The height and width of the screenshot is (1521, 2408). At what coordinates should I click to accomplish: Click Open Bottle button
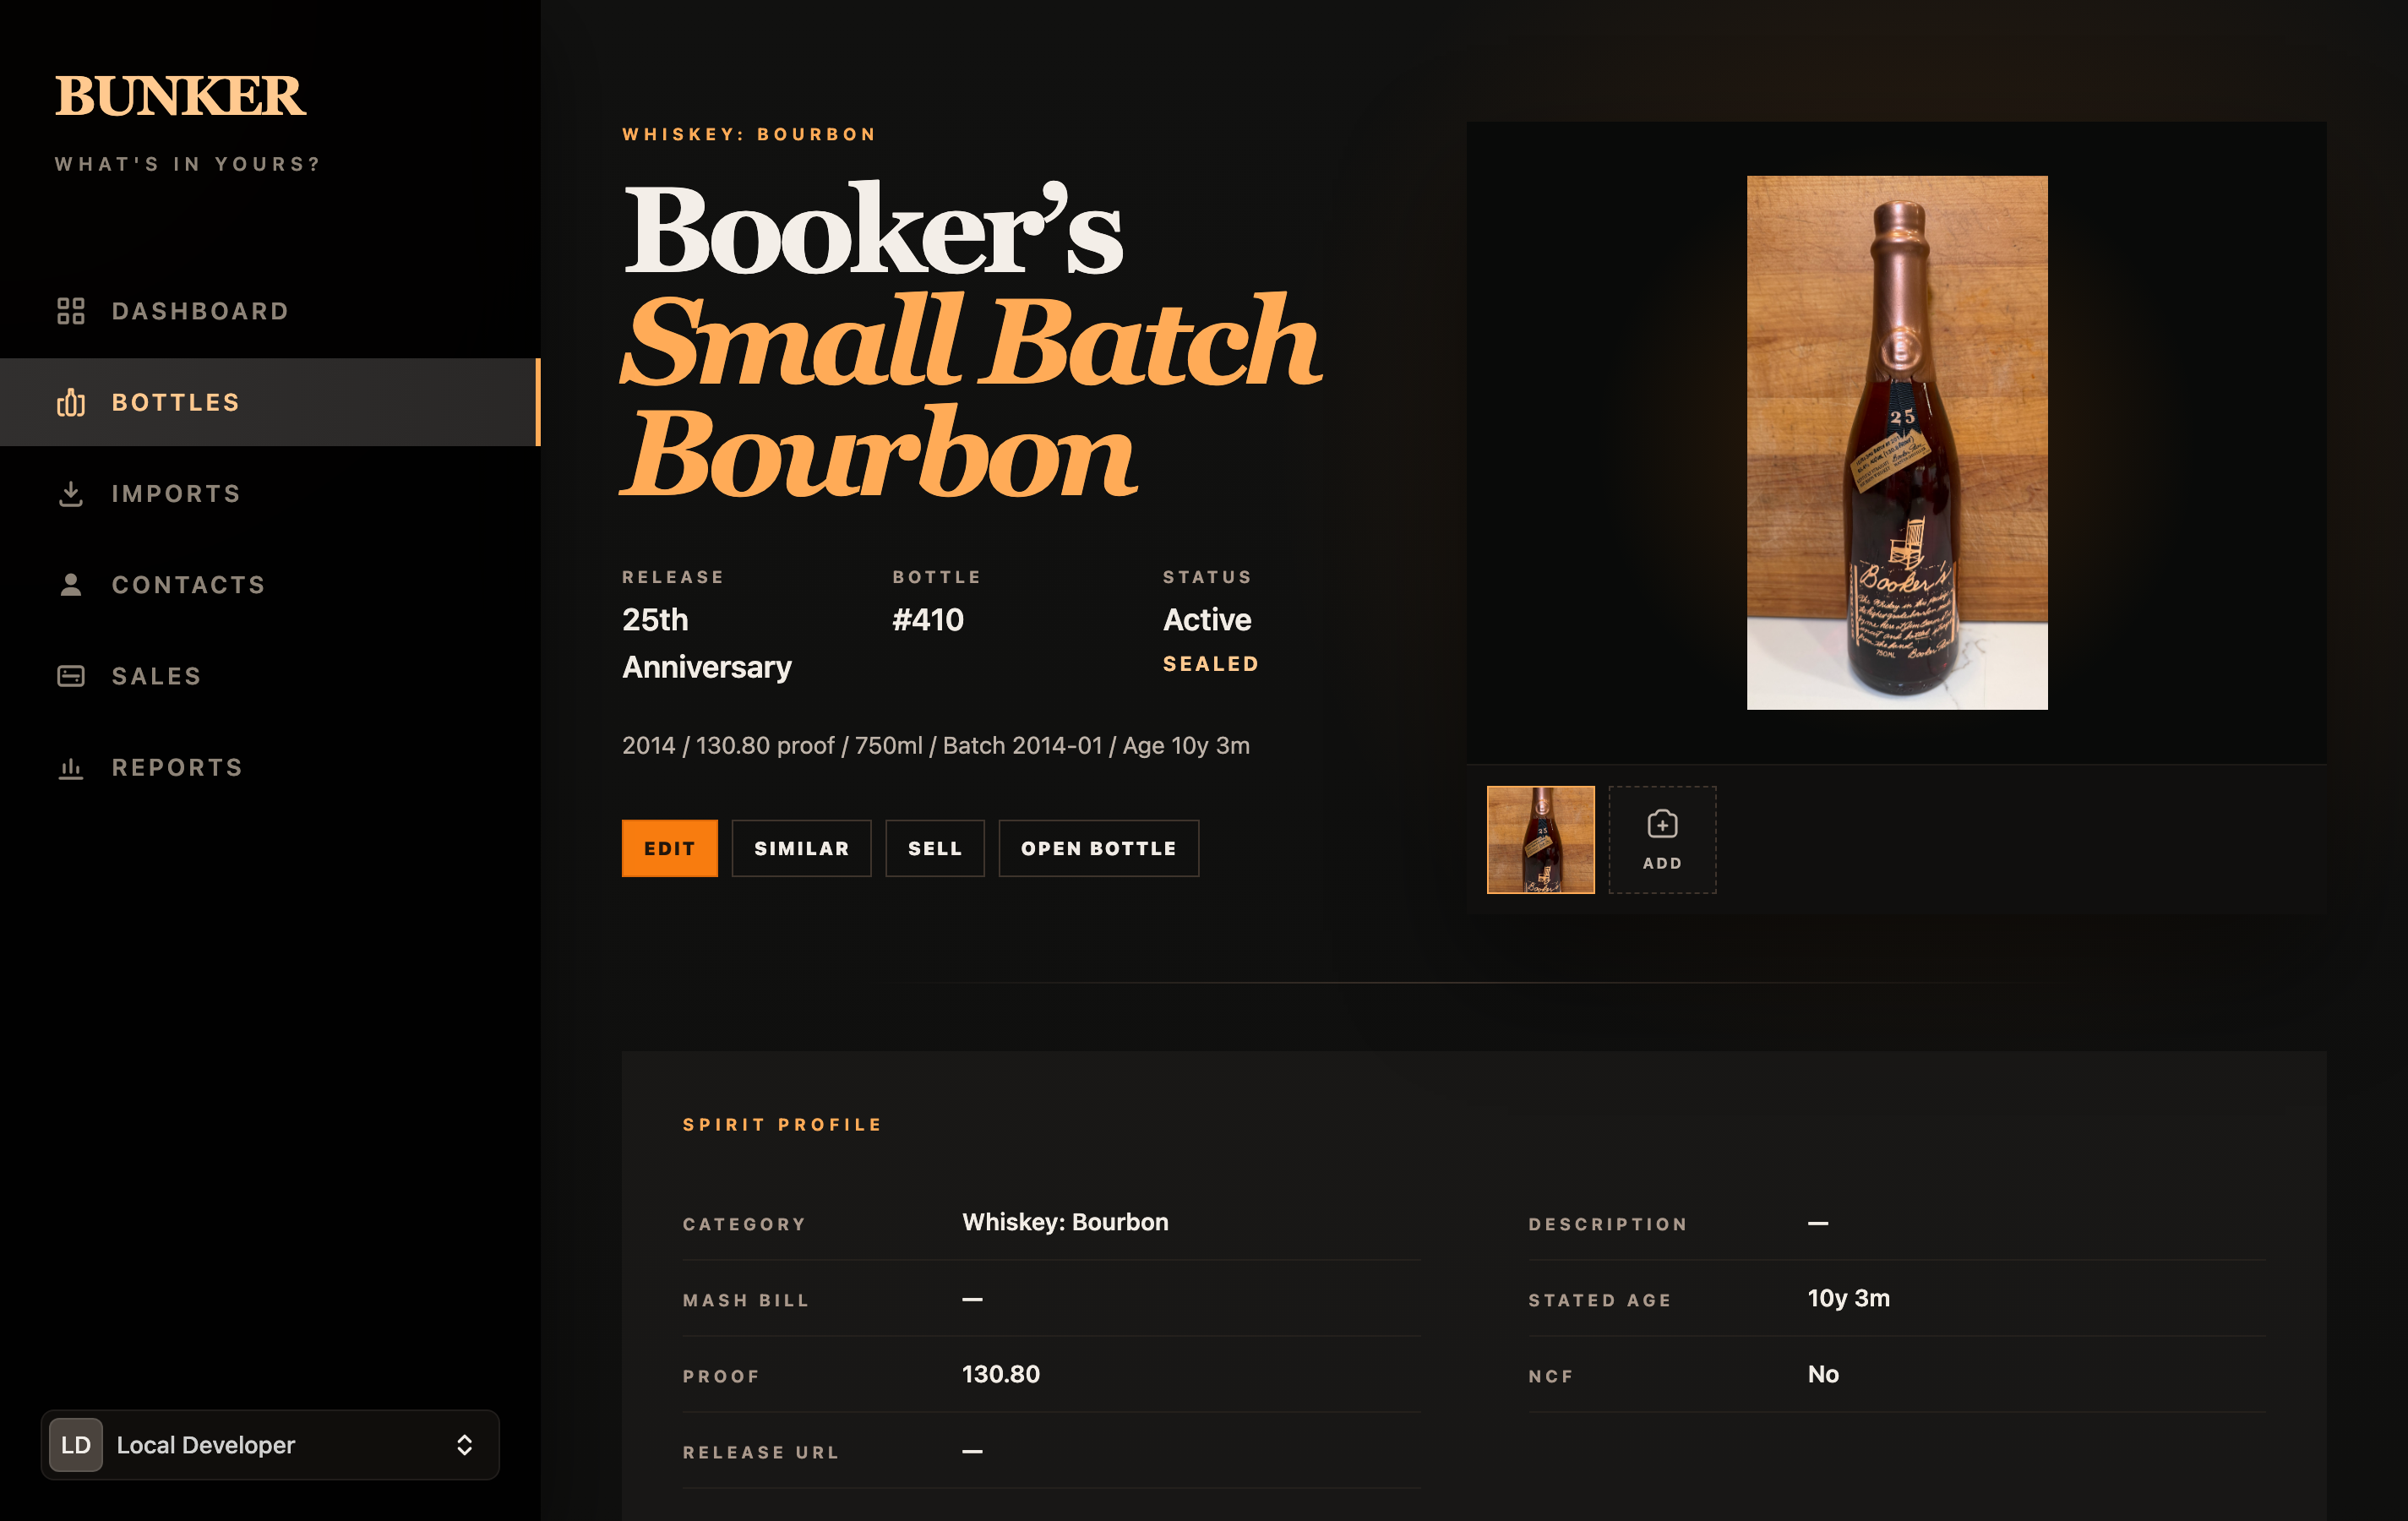(1099, 848)
